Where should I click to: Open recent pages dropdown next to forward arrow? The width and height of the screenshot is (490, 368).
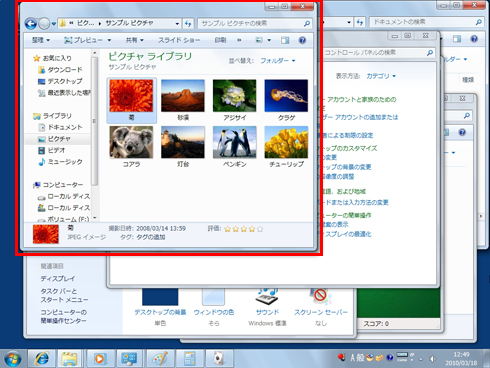54,24
